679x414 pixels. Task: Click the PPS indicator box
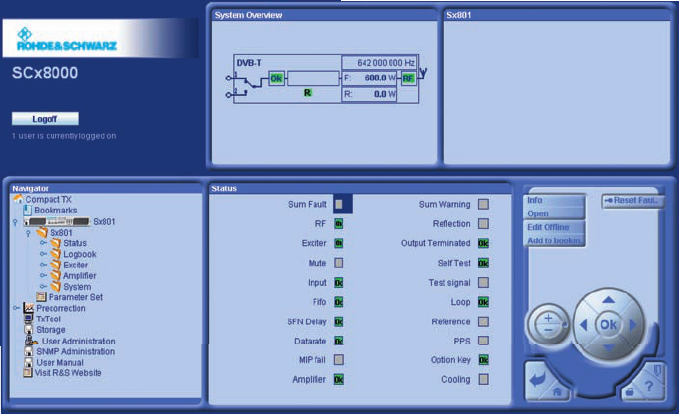pyautogui.click(x=483, y=341)
